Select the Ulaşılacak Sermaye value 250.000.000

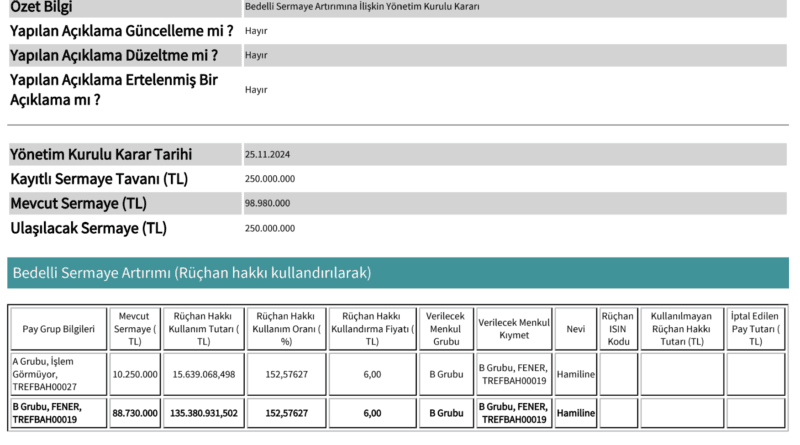tap(270, 228)
